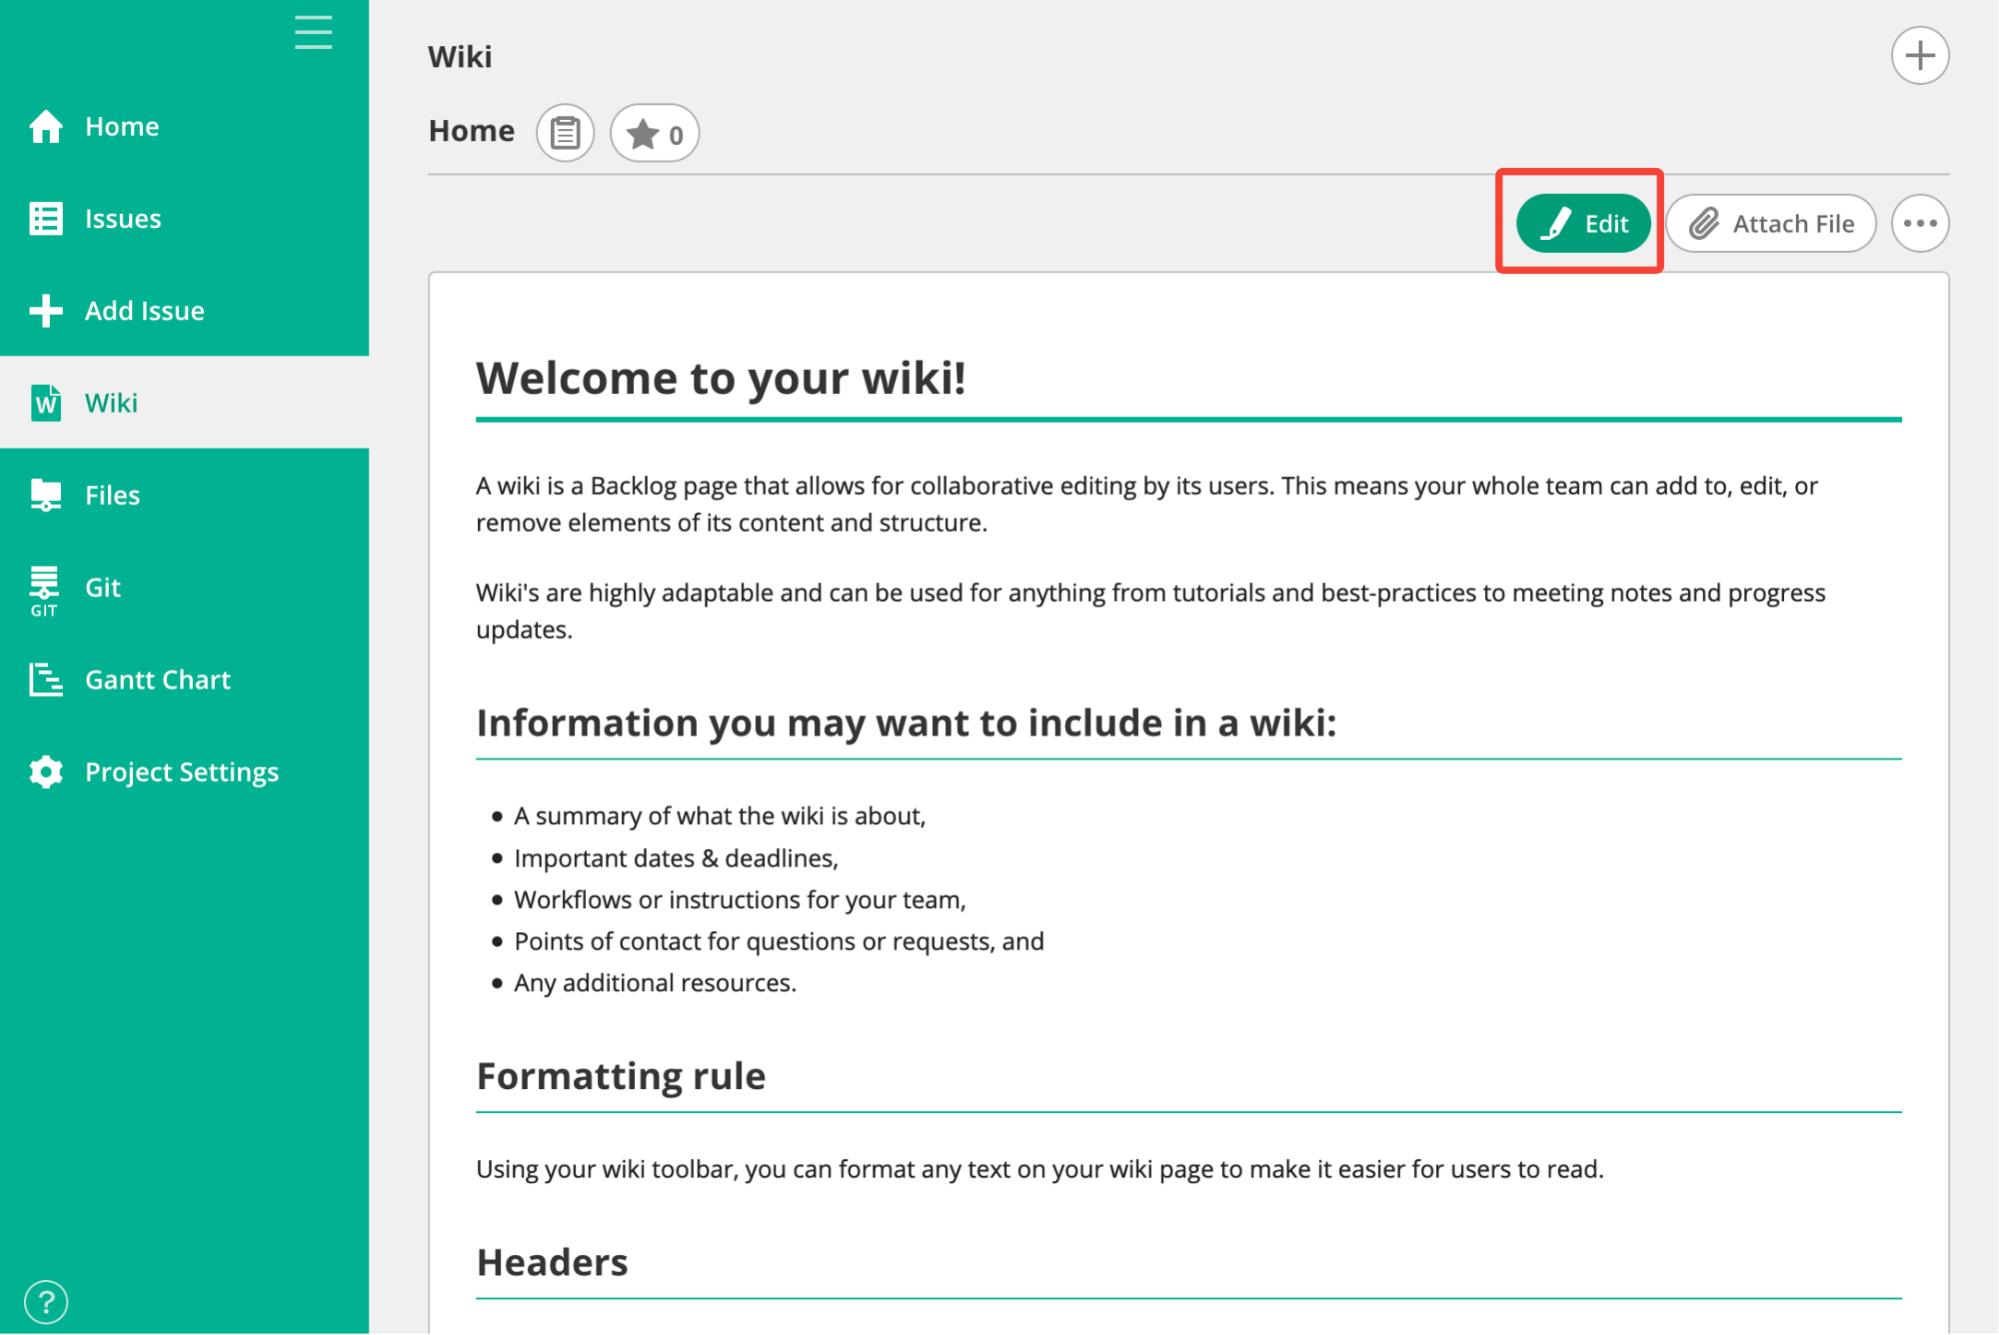Open Project Settings gear icon
Viewport: 1999px width, 1335px height.
(46, 772)
